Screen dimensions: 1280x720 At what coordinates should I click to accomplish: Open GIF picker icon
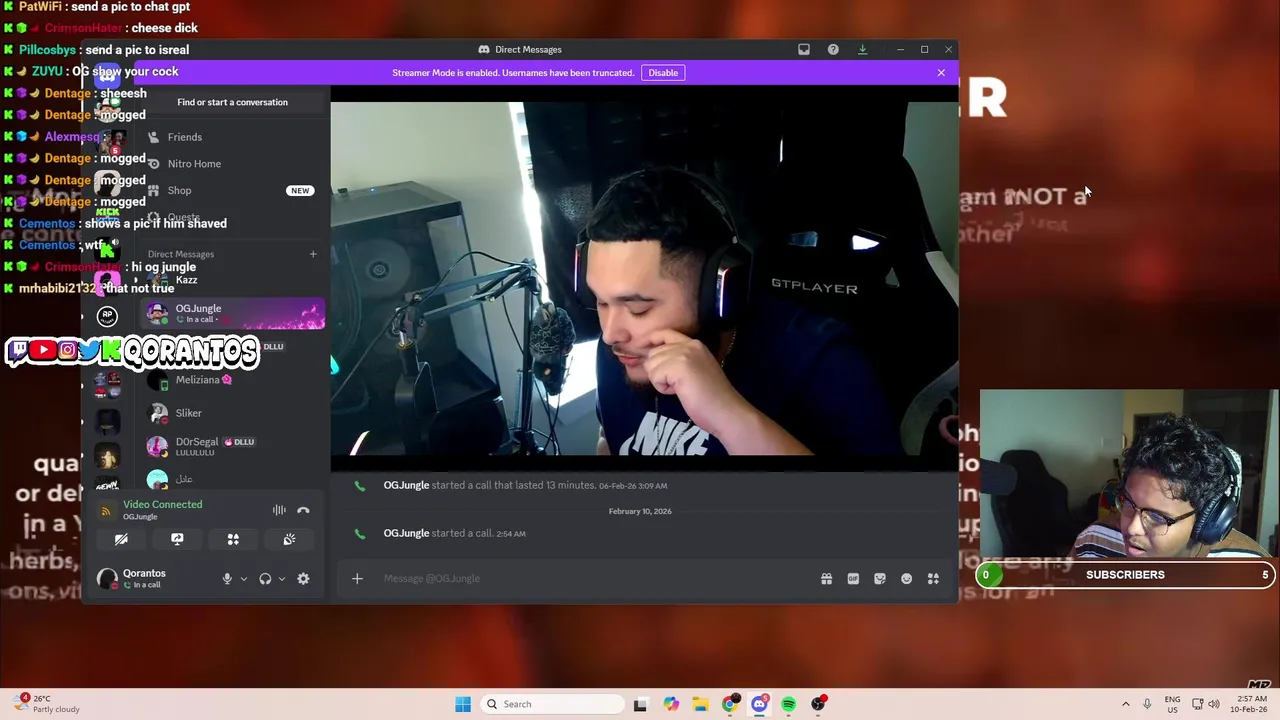point(853,578)
